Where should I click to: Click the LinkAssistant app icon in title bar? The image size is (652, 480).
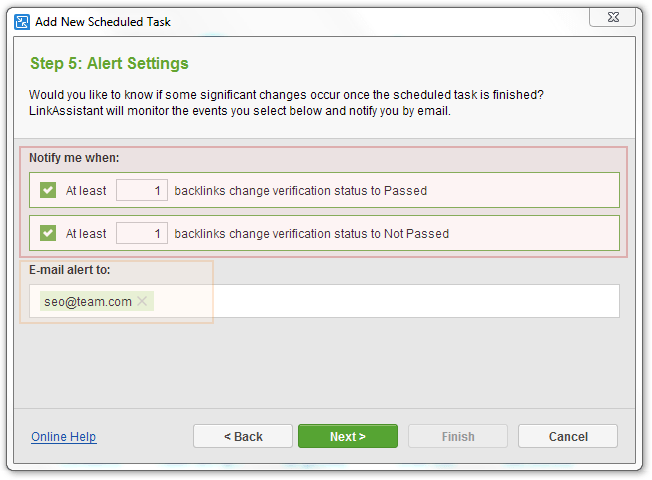(22, 22)
